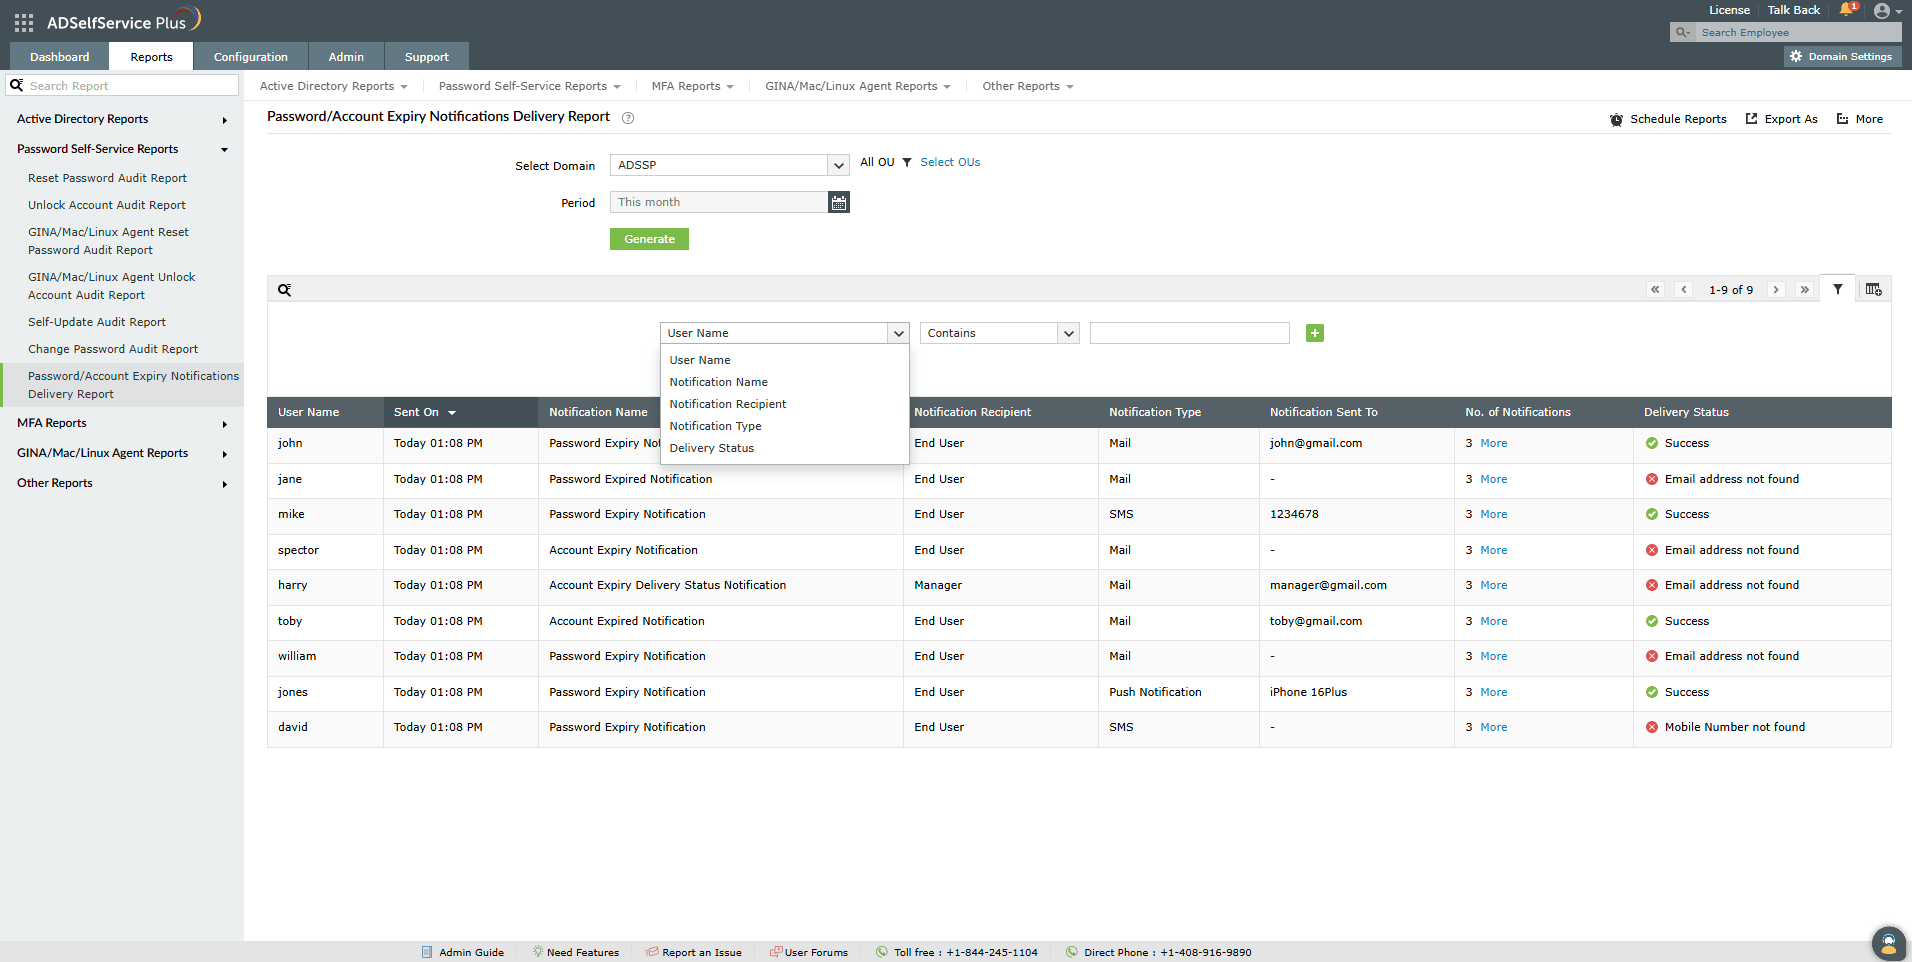Viewport: 1912px width, 962px height.
Task: Click More for john's notifications count
Action: [1493, 443]
